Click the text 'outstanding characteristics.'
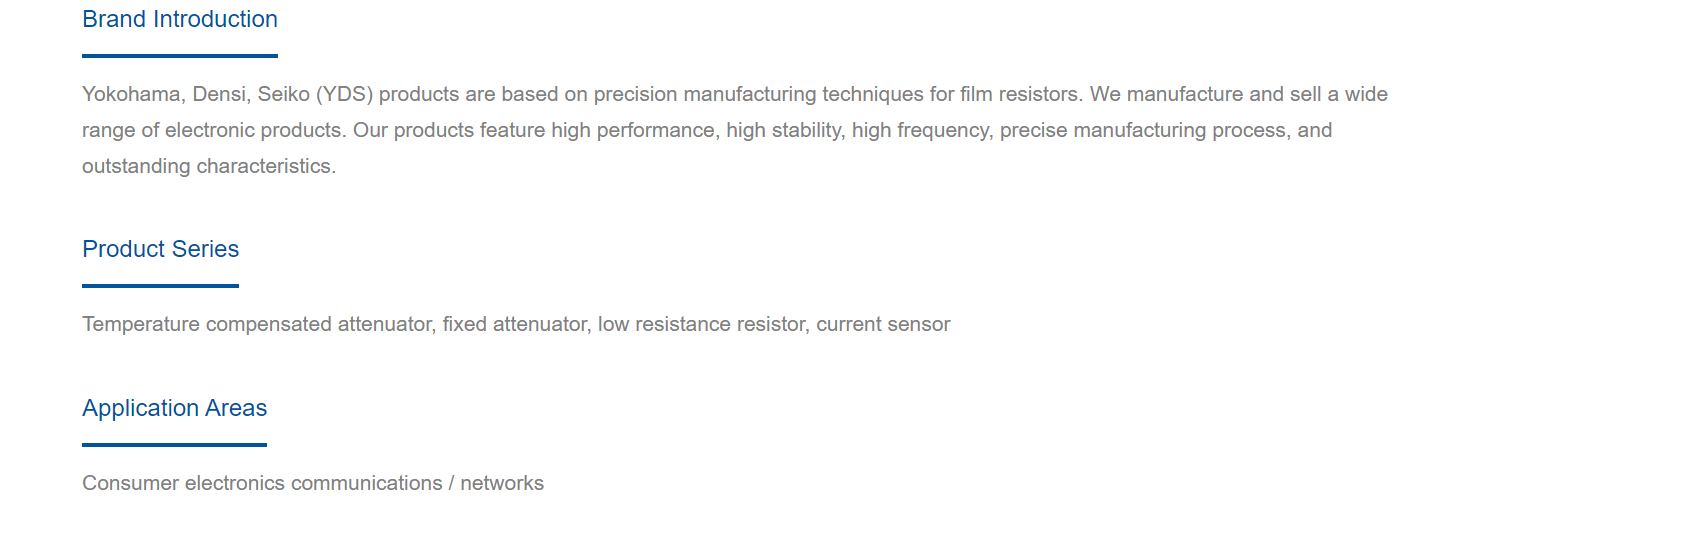This screenshot has height=541, width=1695. tap(209, 166)
